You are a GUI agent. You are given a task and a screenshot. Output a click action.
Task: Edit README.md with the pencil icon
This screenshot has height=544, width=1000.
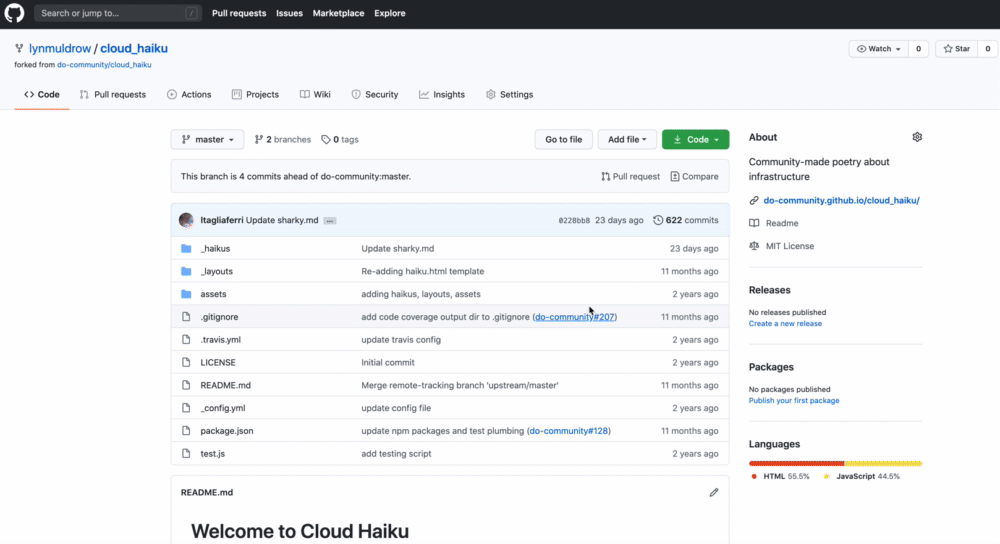(714, 492)
